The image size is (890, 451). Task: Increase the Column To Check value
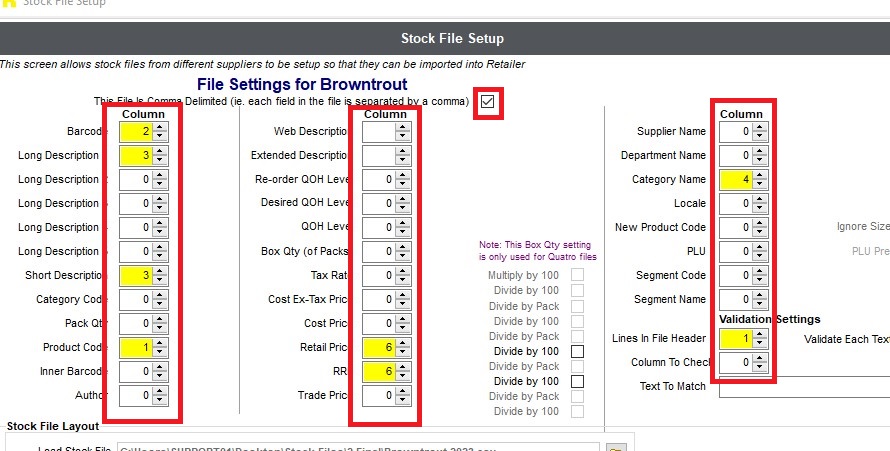click(x=761, y=358)
